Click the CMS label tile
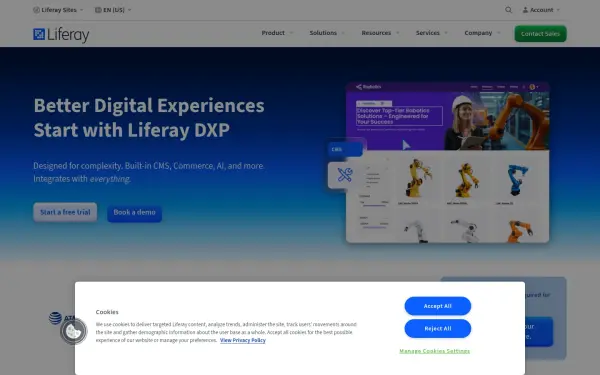The height and width of the screenshot is (375, 600). point(345,149)
